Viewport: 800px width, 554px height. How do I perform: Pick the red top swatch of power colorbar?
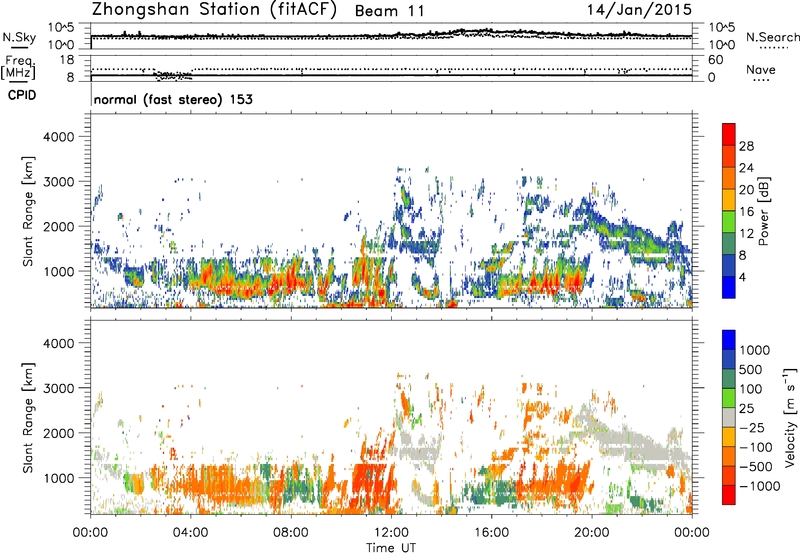pyautogui.click(x=729, y=134)
